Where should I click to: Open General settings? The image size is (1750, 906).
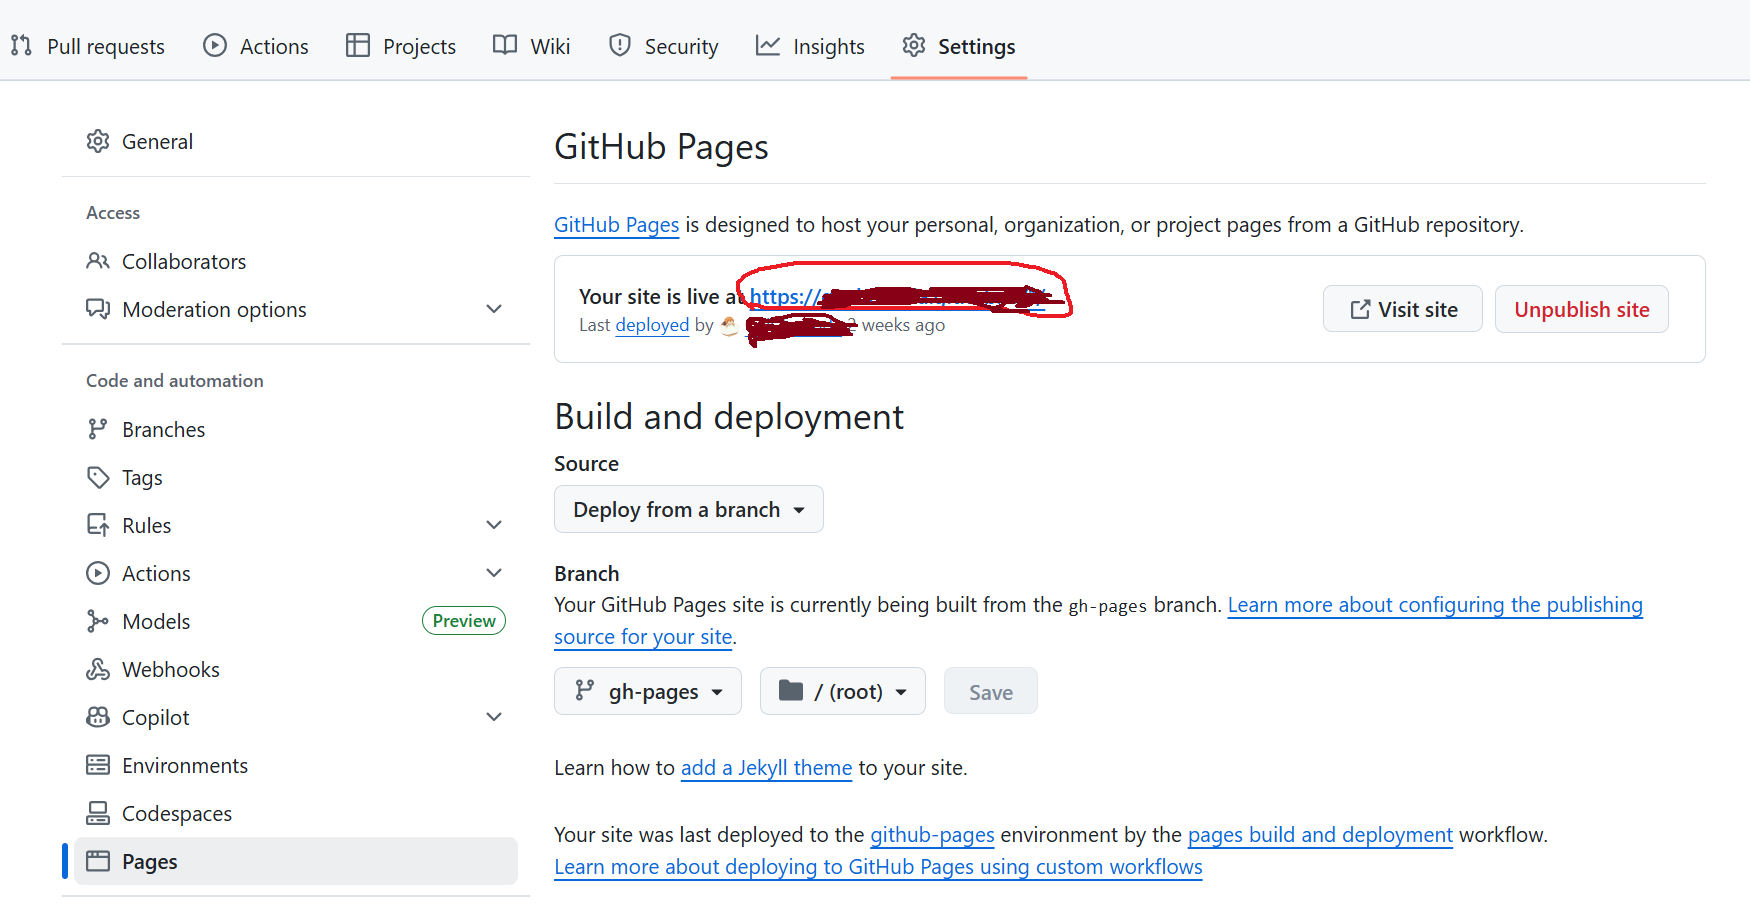click(x=296, y=141)
